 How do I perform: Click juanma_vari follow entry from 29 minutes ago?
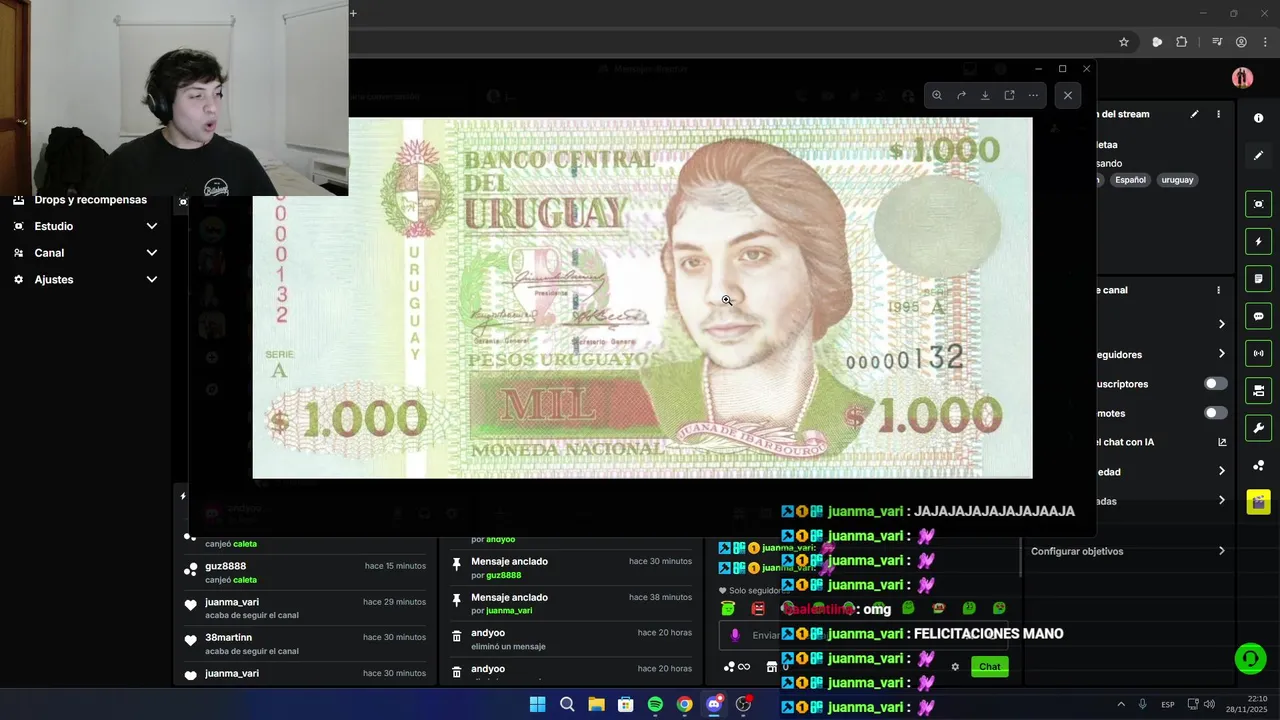point(306,608)
